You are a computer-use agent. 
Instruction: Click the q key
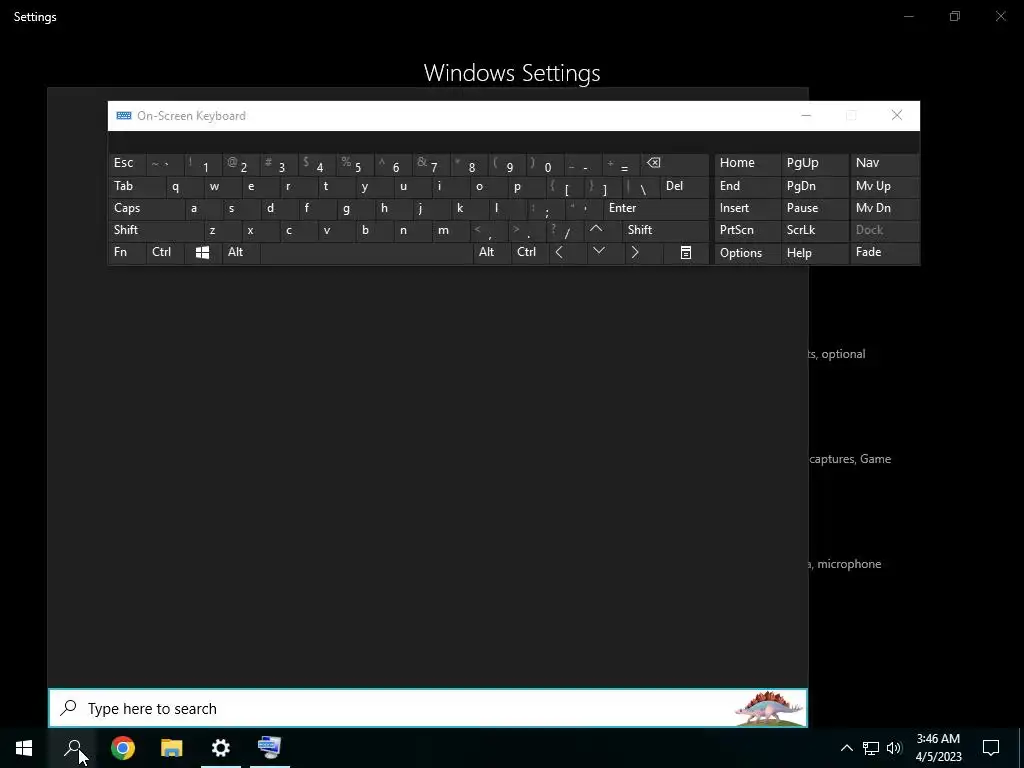[184, 187]
